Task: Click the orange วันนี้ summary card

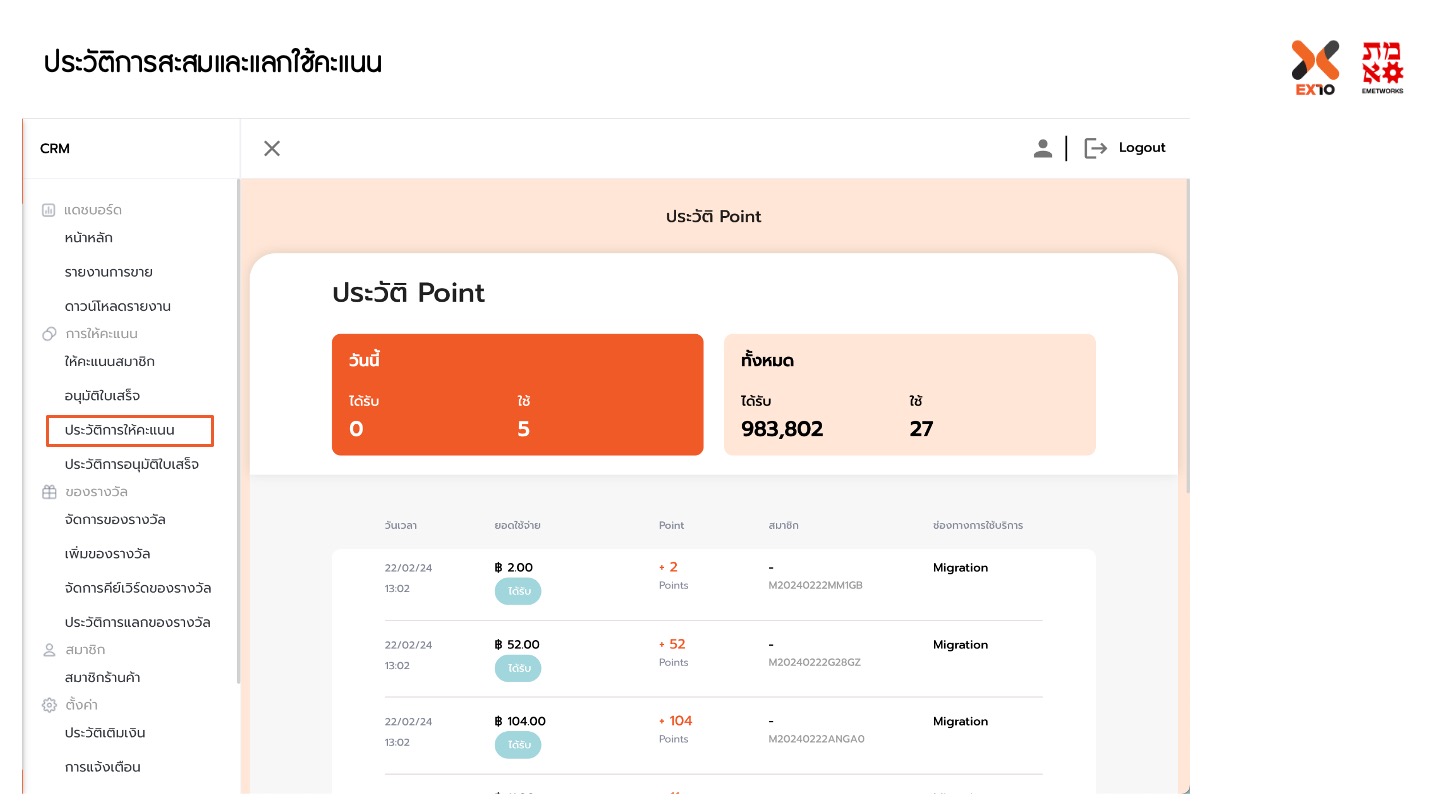Action: [x=517, y=395]
